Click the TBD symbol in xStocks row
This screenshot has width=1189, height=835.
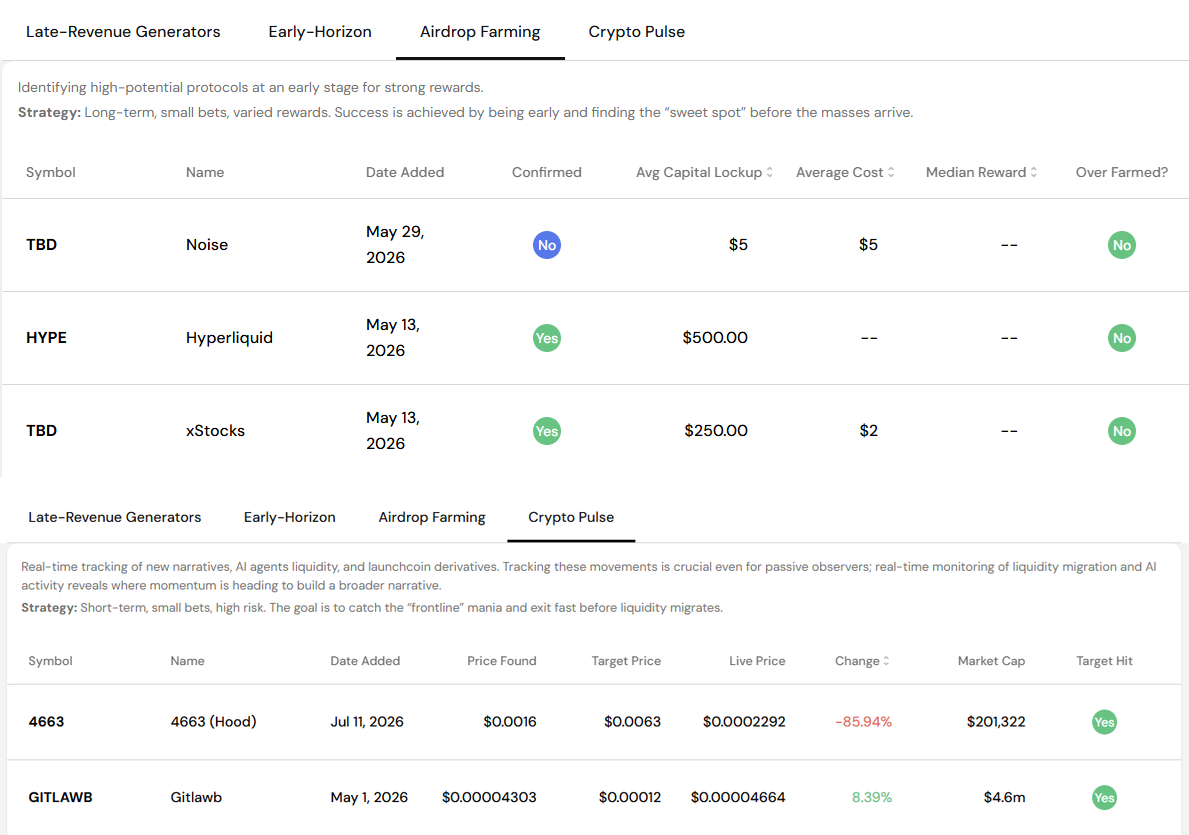coord(42,430)
